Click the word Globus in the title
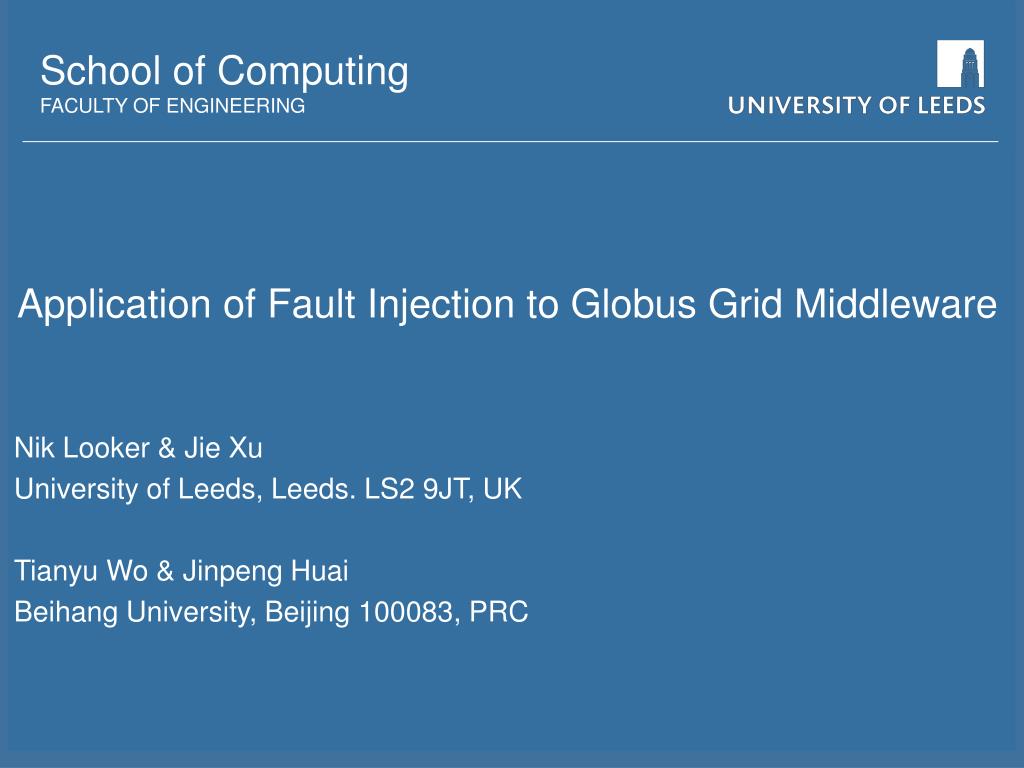The height and width of the screenshot is (768, 1024). (633, 304)
